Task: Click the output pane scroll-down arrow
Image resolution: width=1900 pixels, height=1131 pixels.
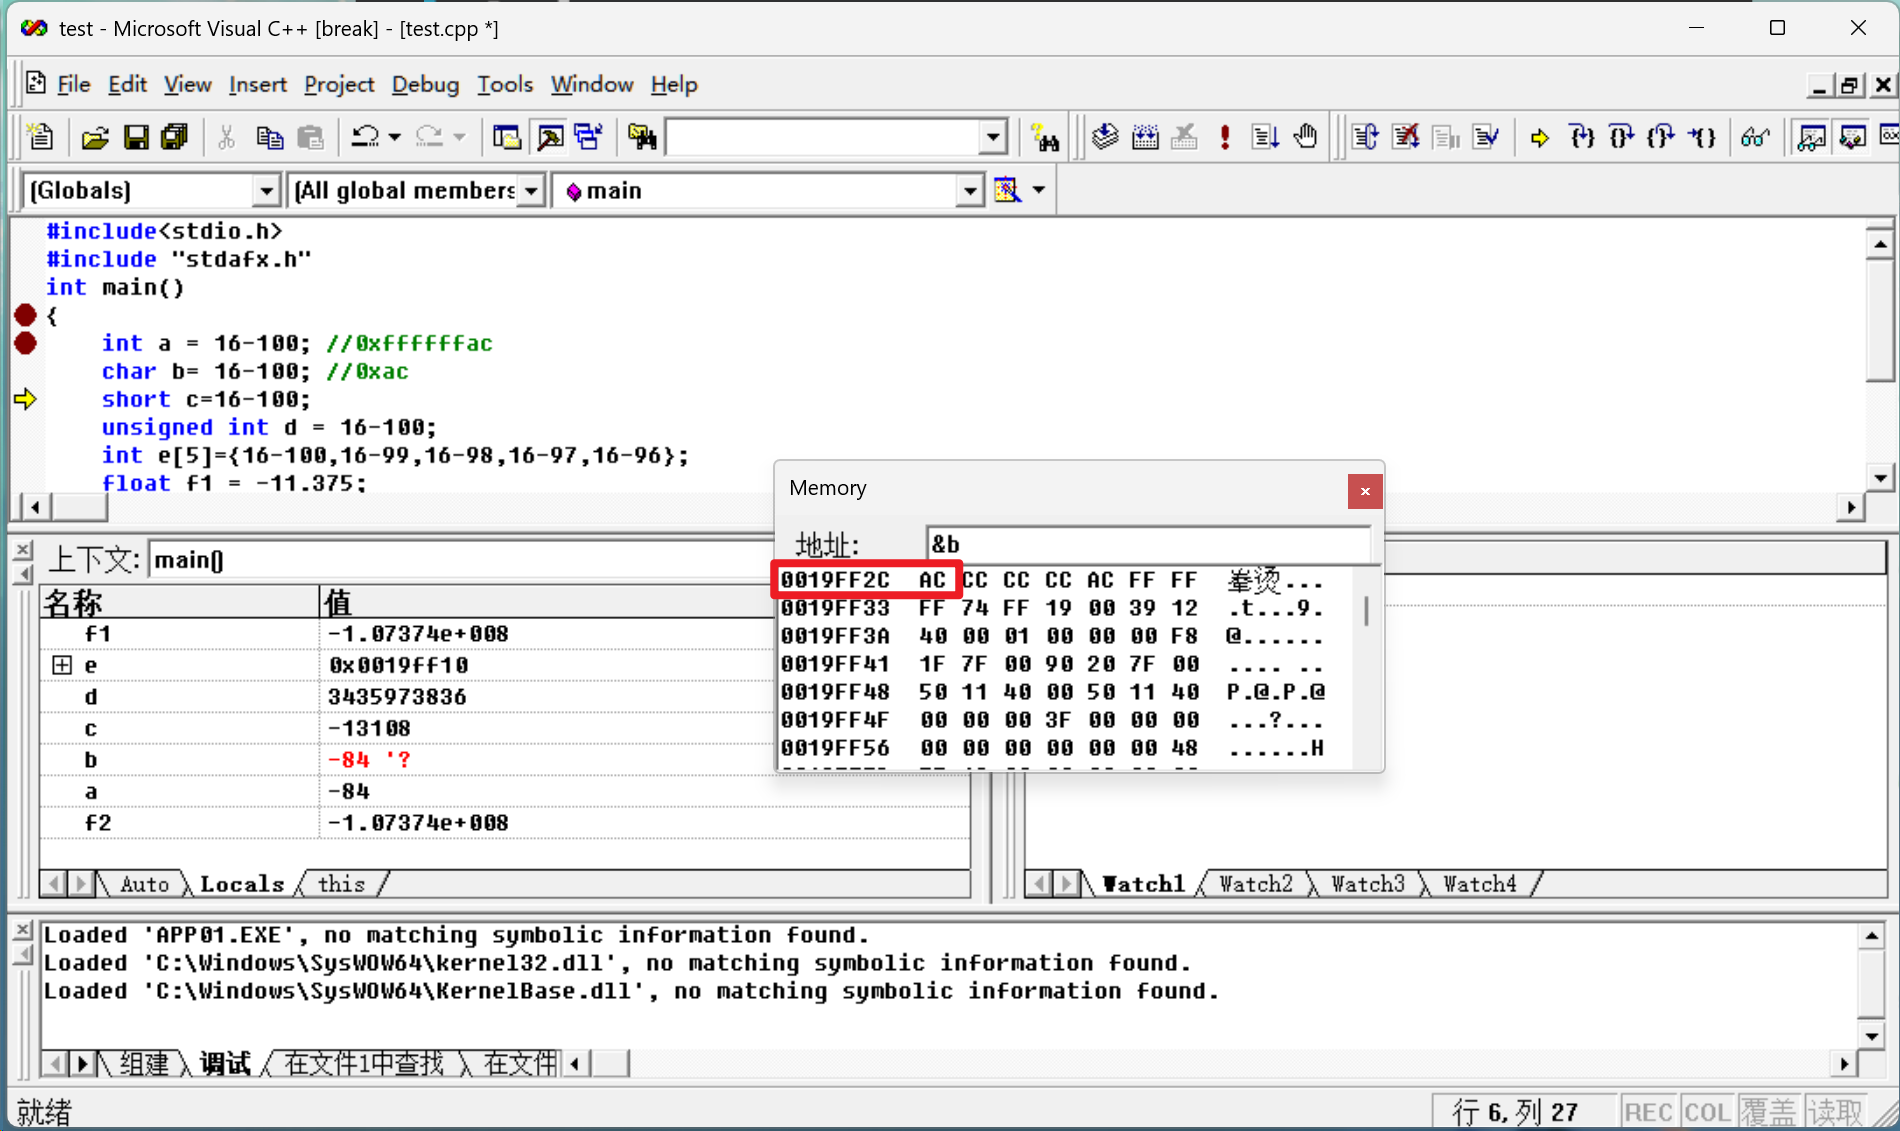Action: [x=1871, y=1036]
